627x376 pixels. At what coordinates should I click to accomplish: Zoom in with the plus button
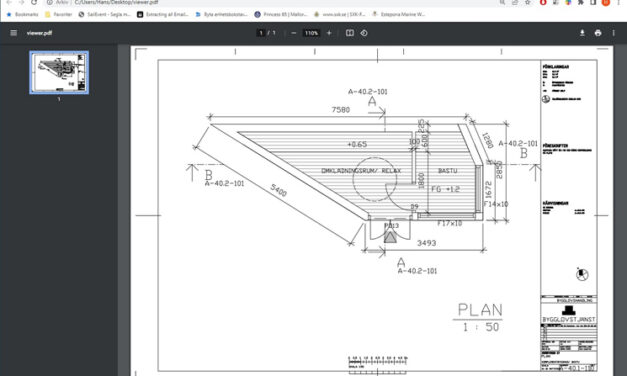click(329, 33)
